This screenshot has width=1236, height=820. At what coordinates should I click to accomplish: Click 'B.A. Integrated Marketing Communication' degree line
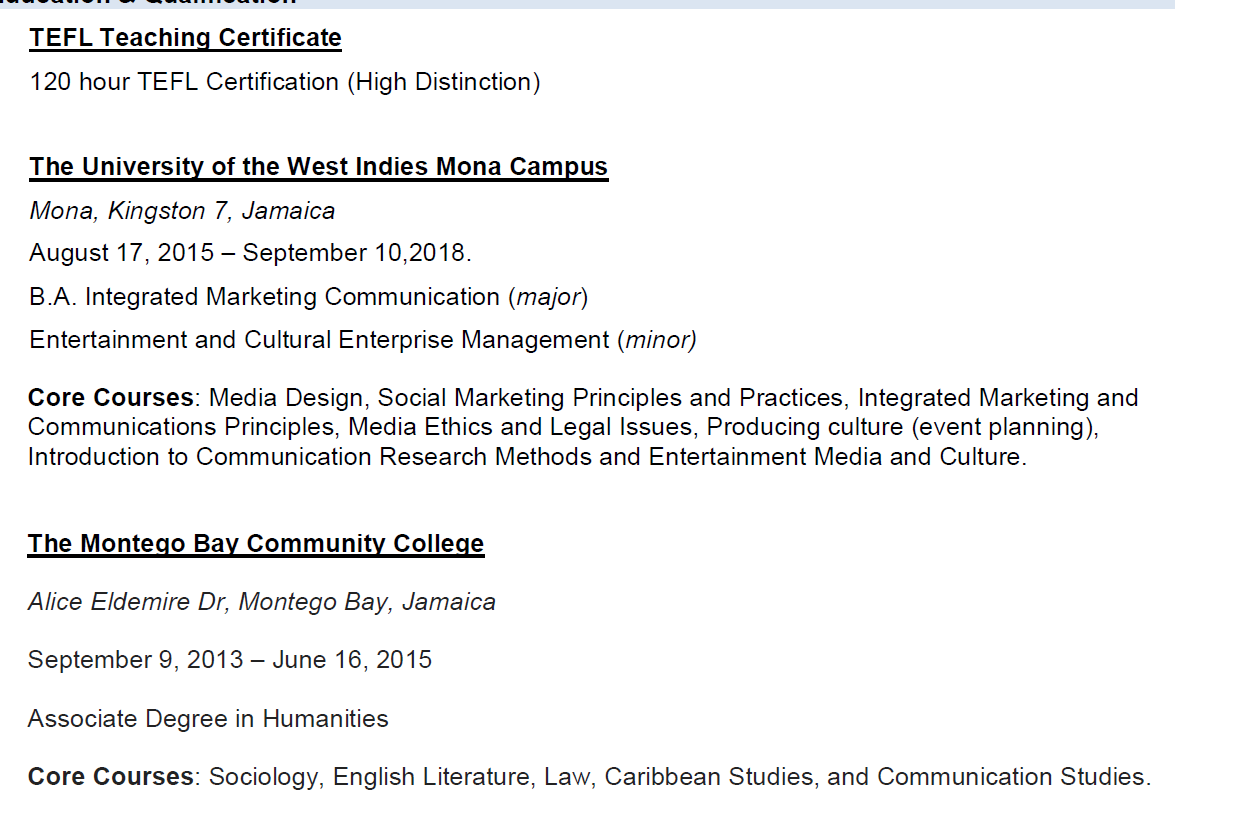[264, 297]
